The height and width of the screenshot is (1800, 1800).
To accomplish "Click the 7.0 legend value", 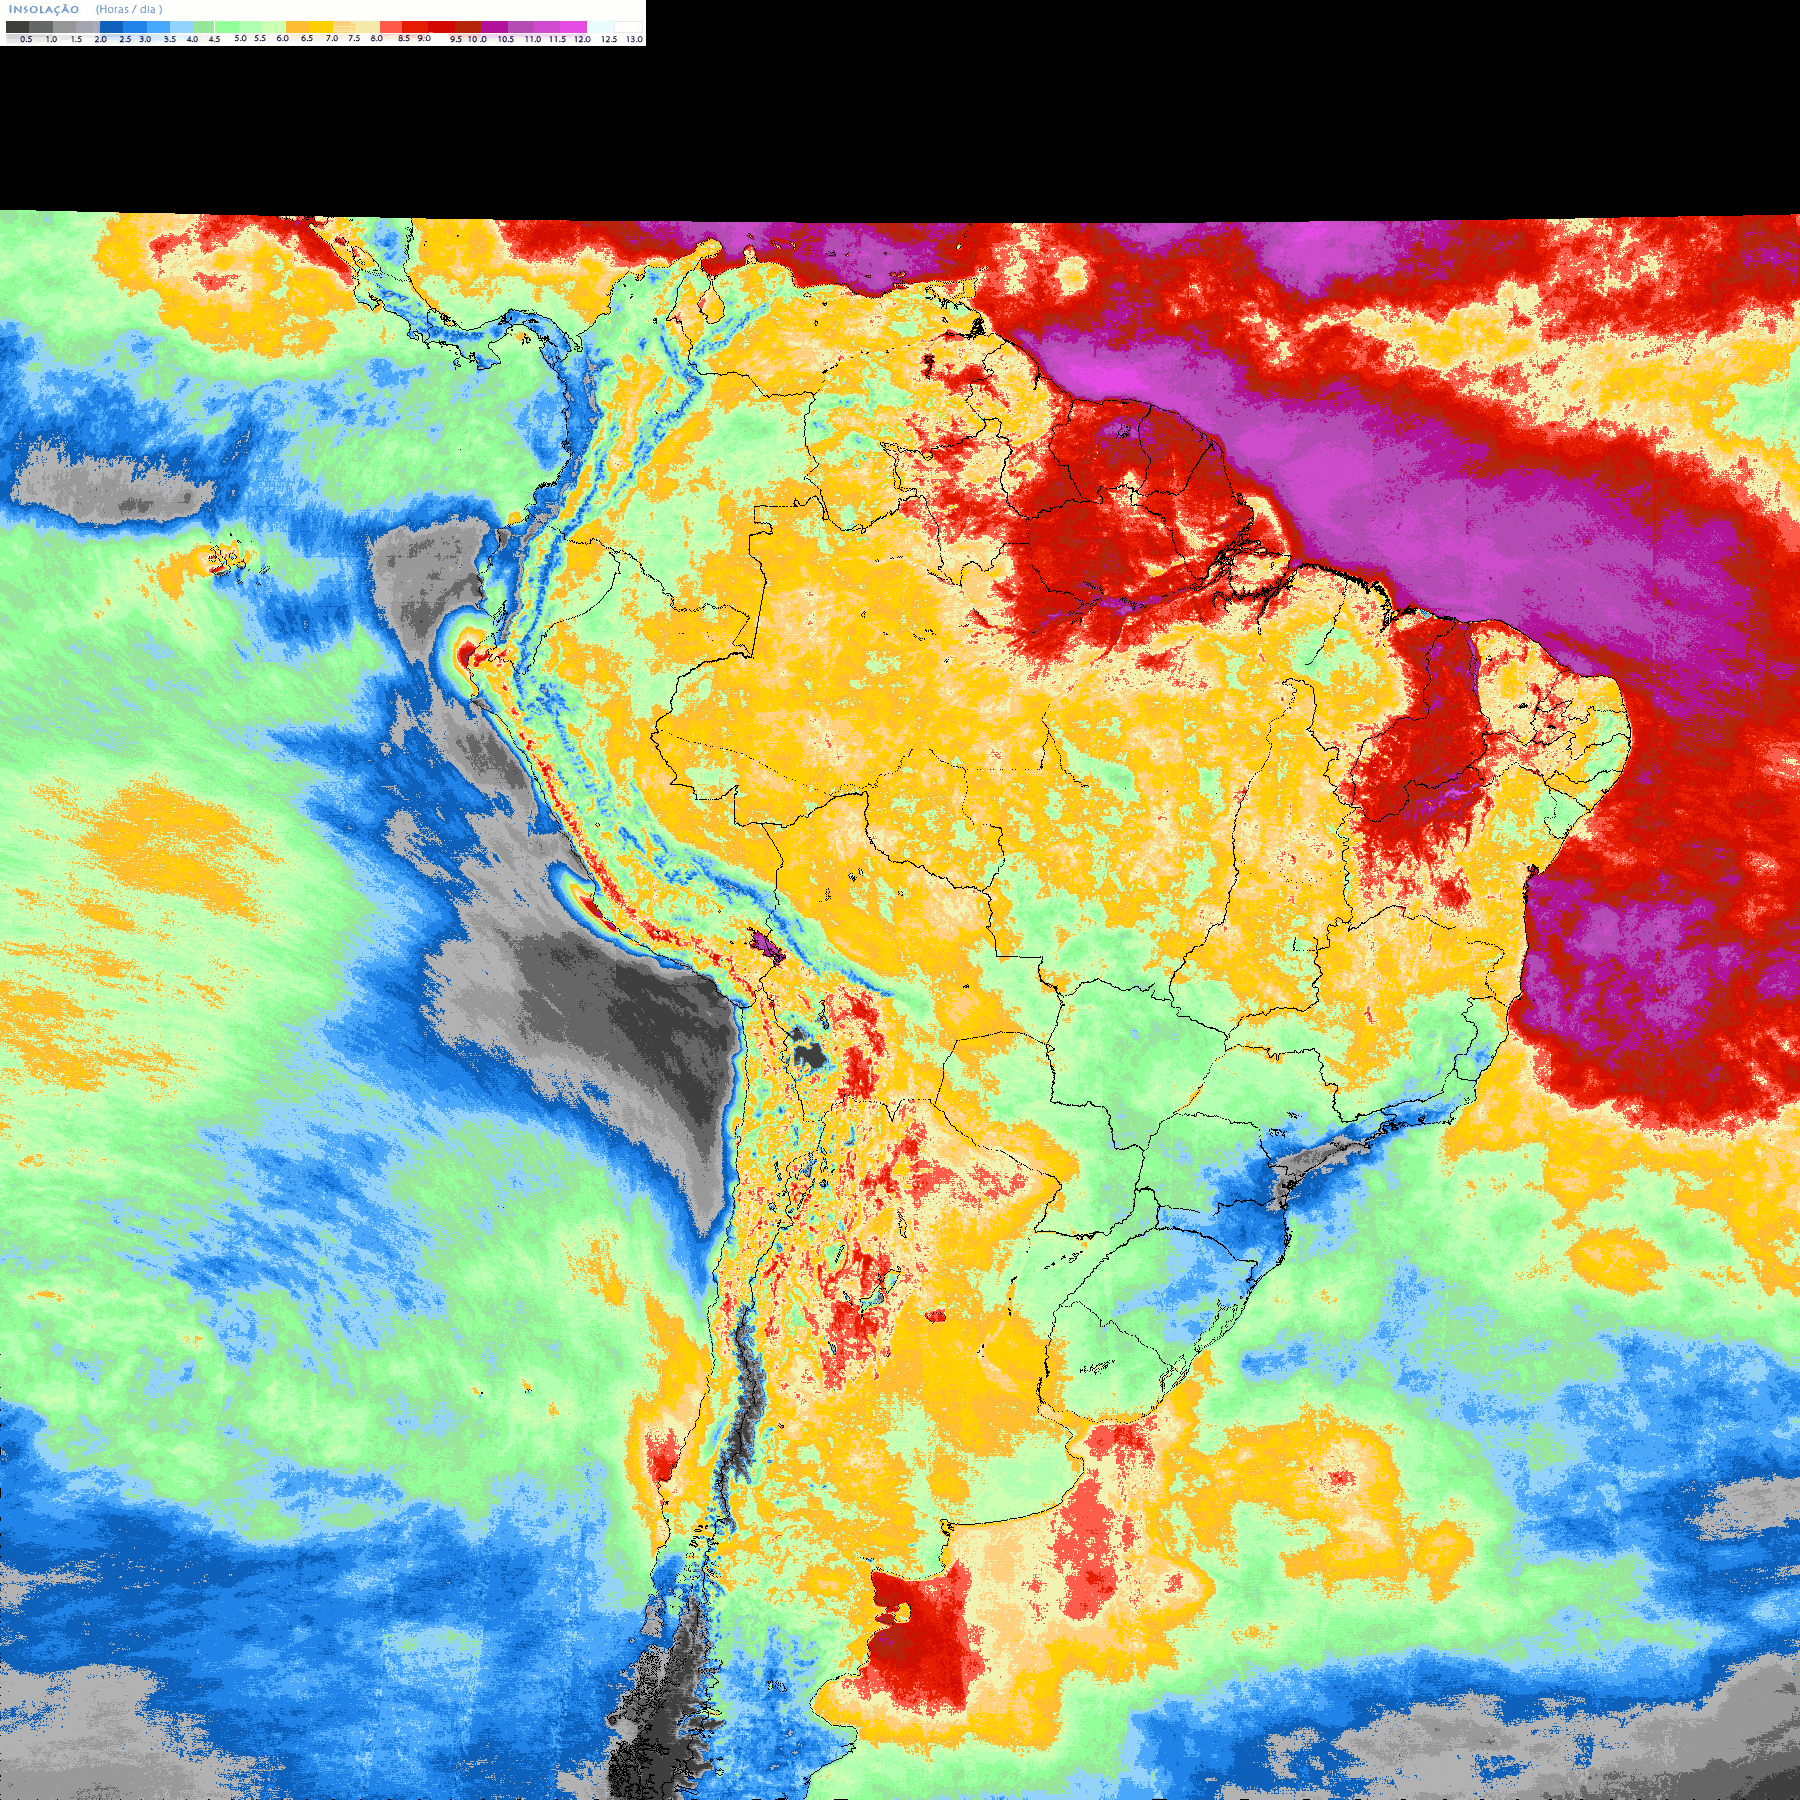I will (332, 38).
